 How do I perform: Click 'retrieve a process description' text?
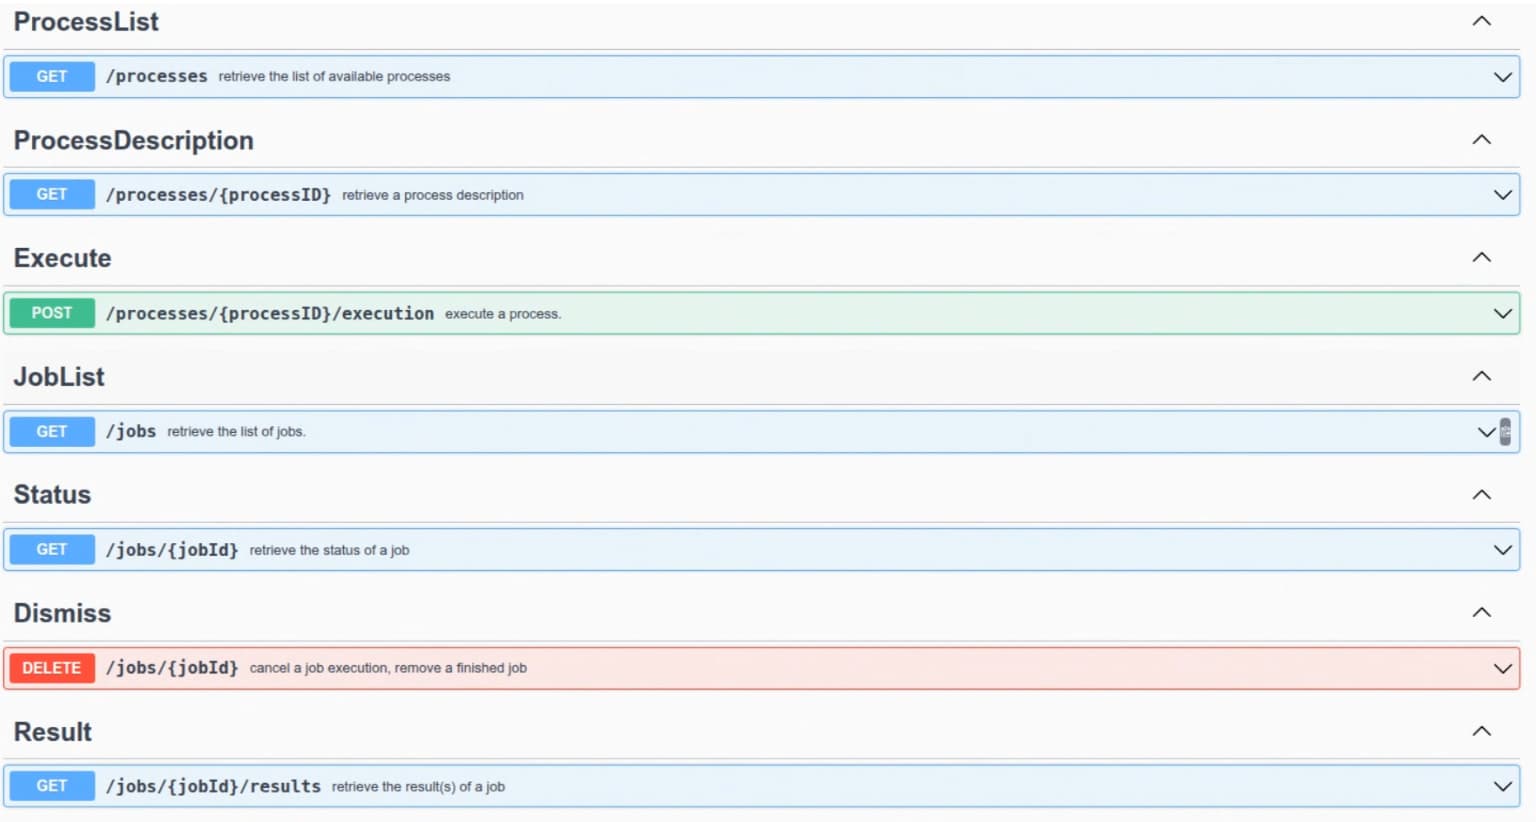(x=432, y=195)
